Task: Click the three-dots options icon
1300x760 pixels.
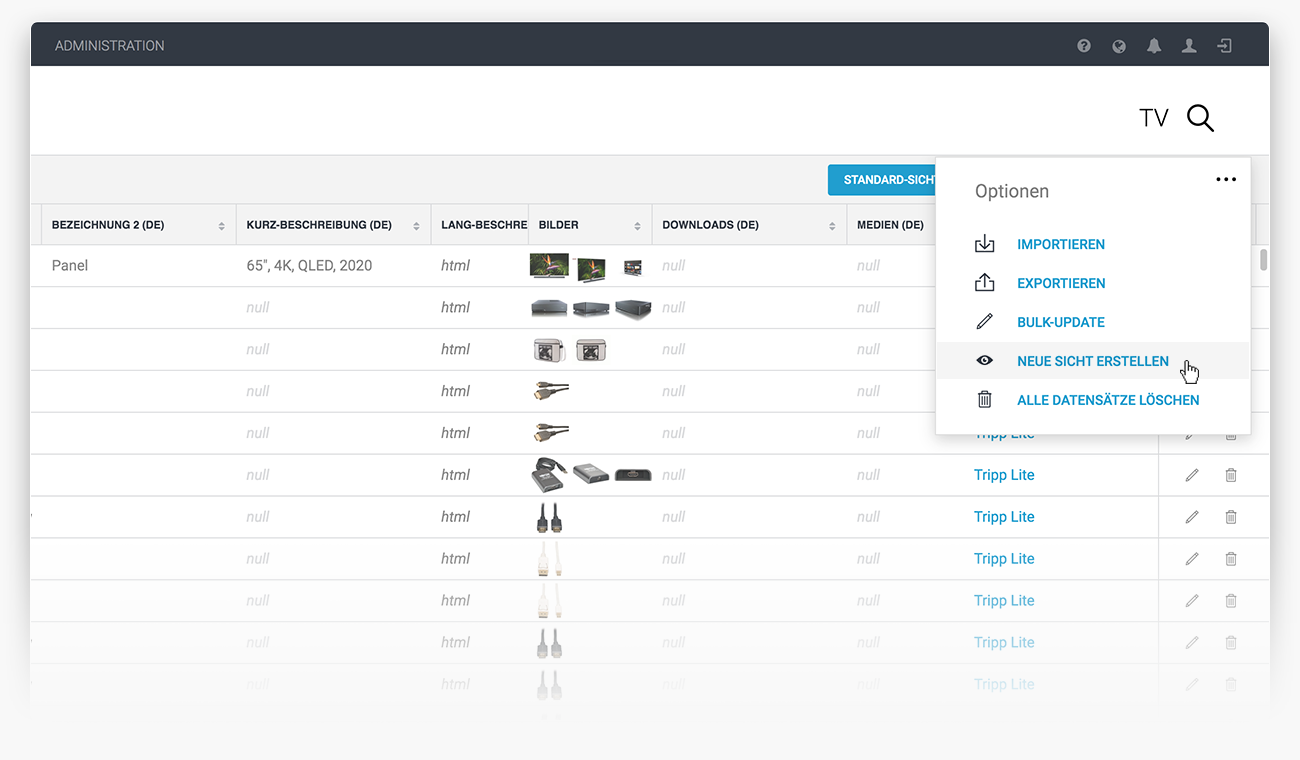Action: (1226, 180)
